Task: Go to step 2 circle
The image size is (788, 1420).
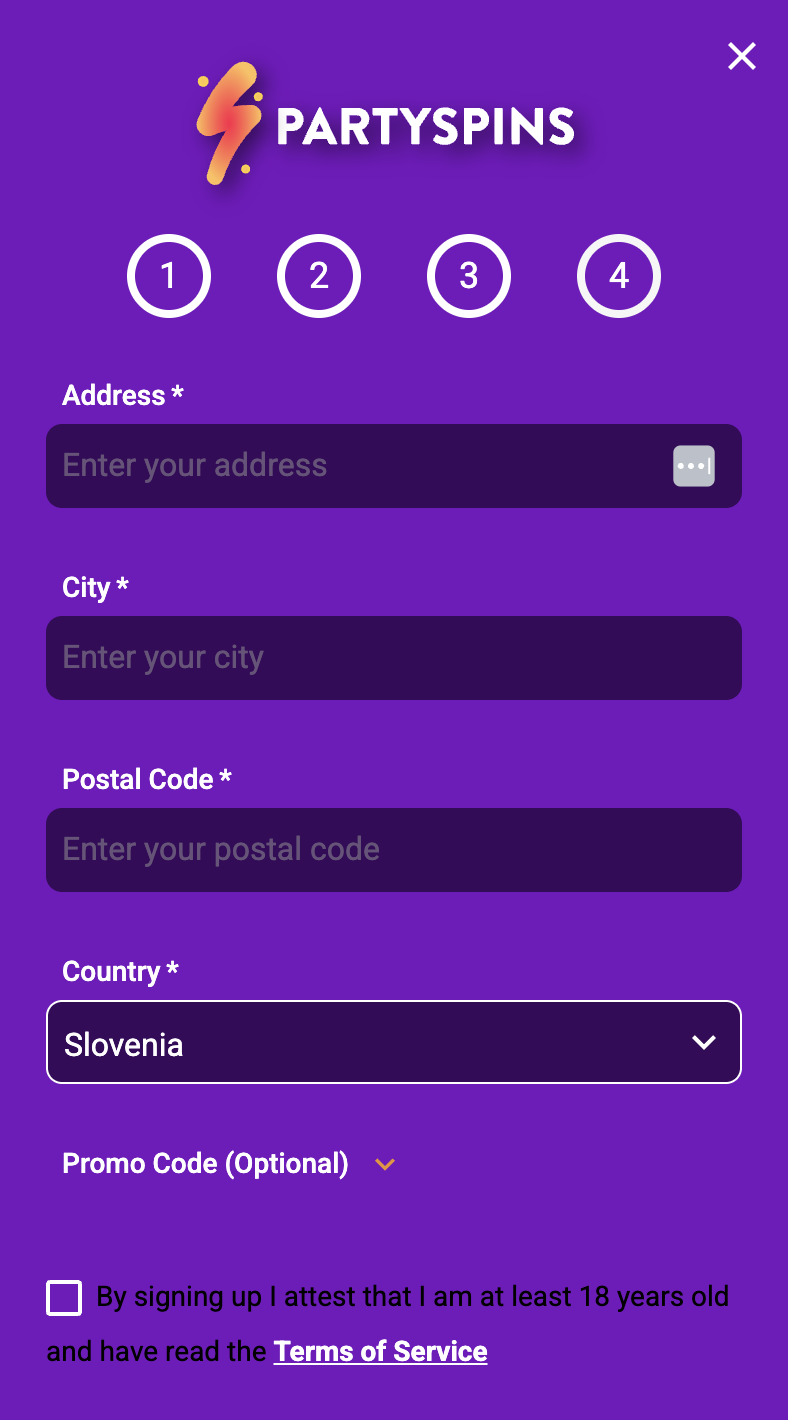Action: click(x=319, y=276)
